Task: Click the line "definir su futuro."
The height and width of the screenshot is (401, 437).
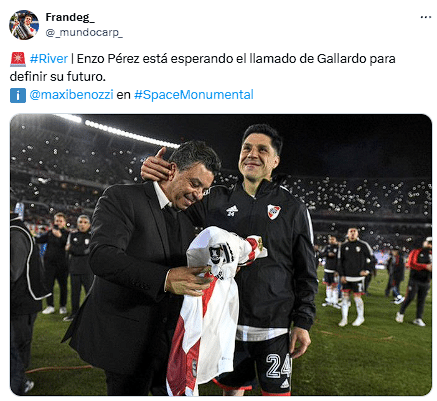Action: tap(58, 77)
